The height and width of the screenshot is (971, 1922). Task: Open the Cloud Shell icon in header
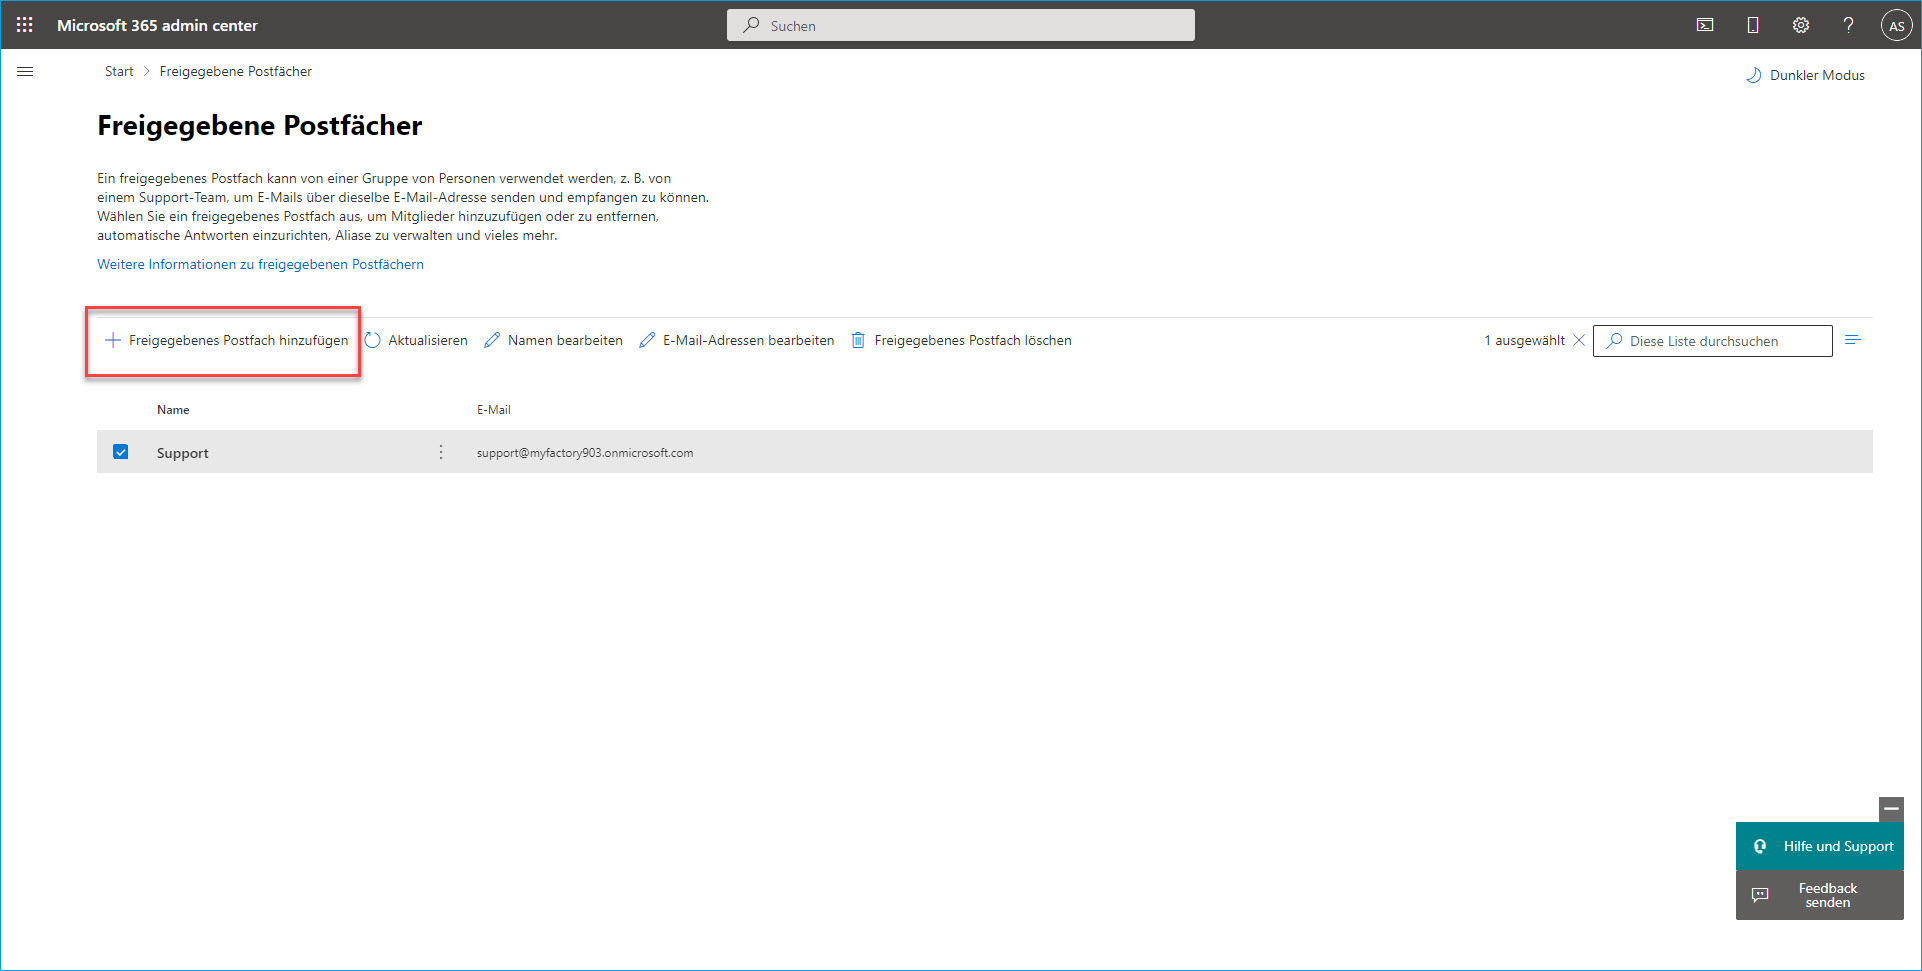click(x=1705, y=25)
